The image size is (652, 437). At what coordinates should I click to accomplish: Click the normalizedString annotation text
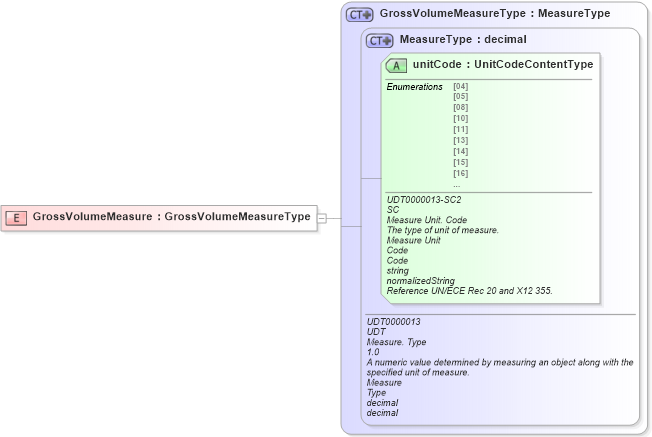420,281
